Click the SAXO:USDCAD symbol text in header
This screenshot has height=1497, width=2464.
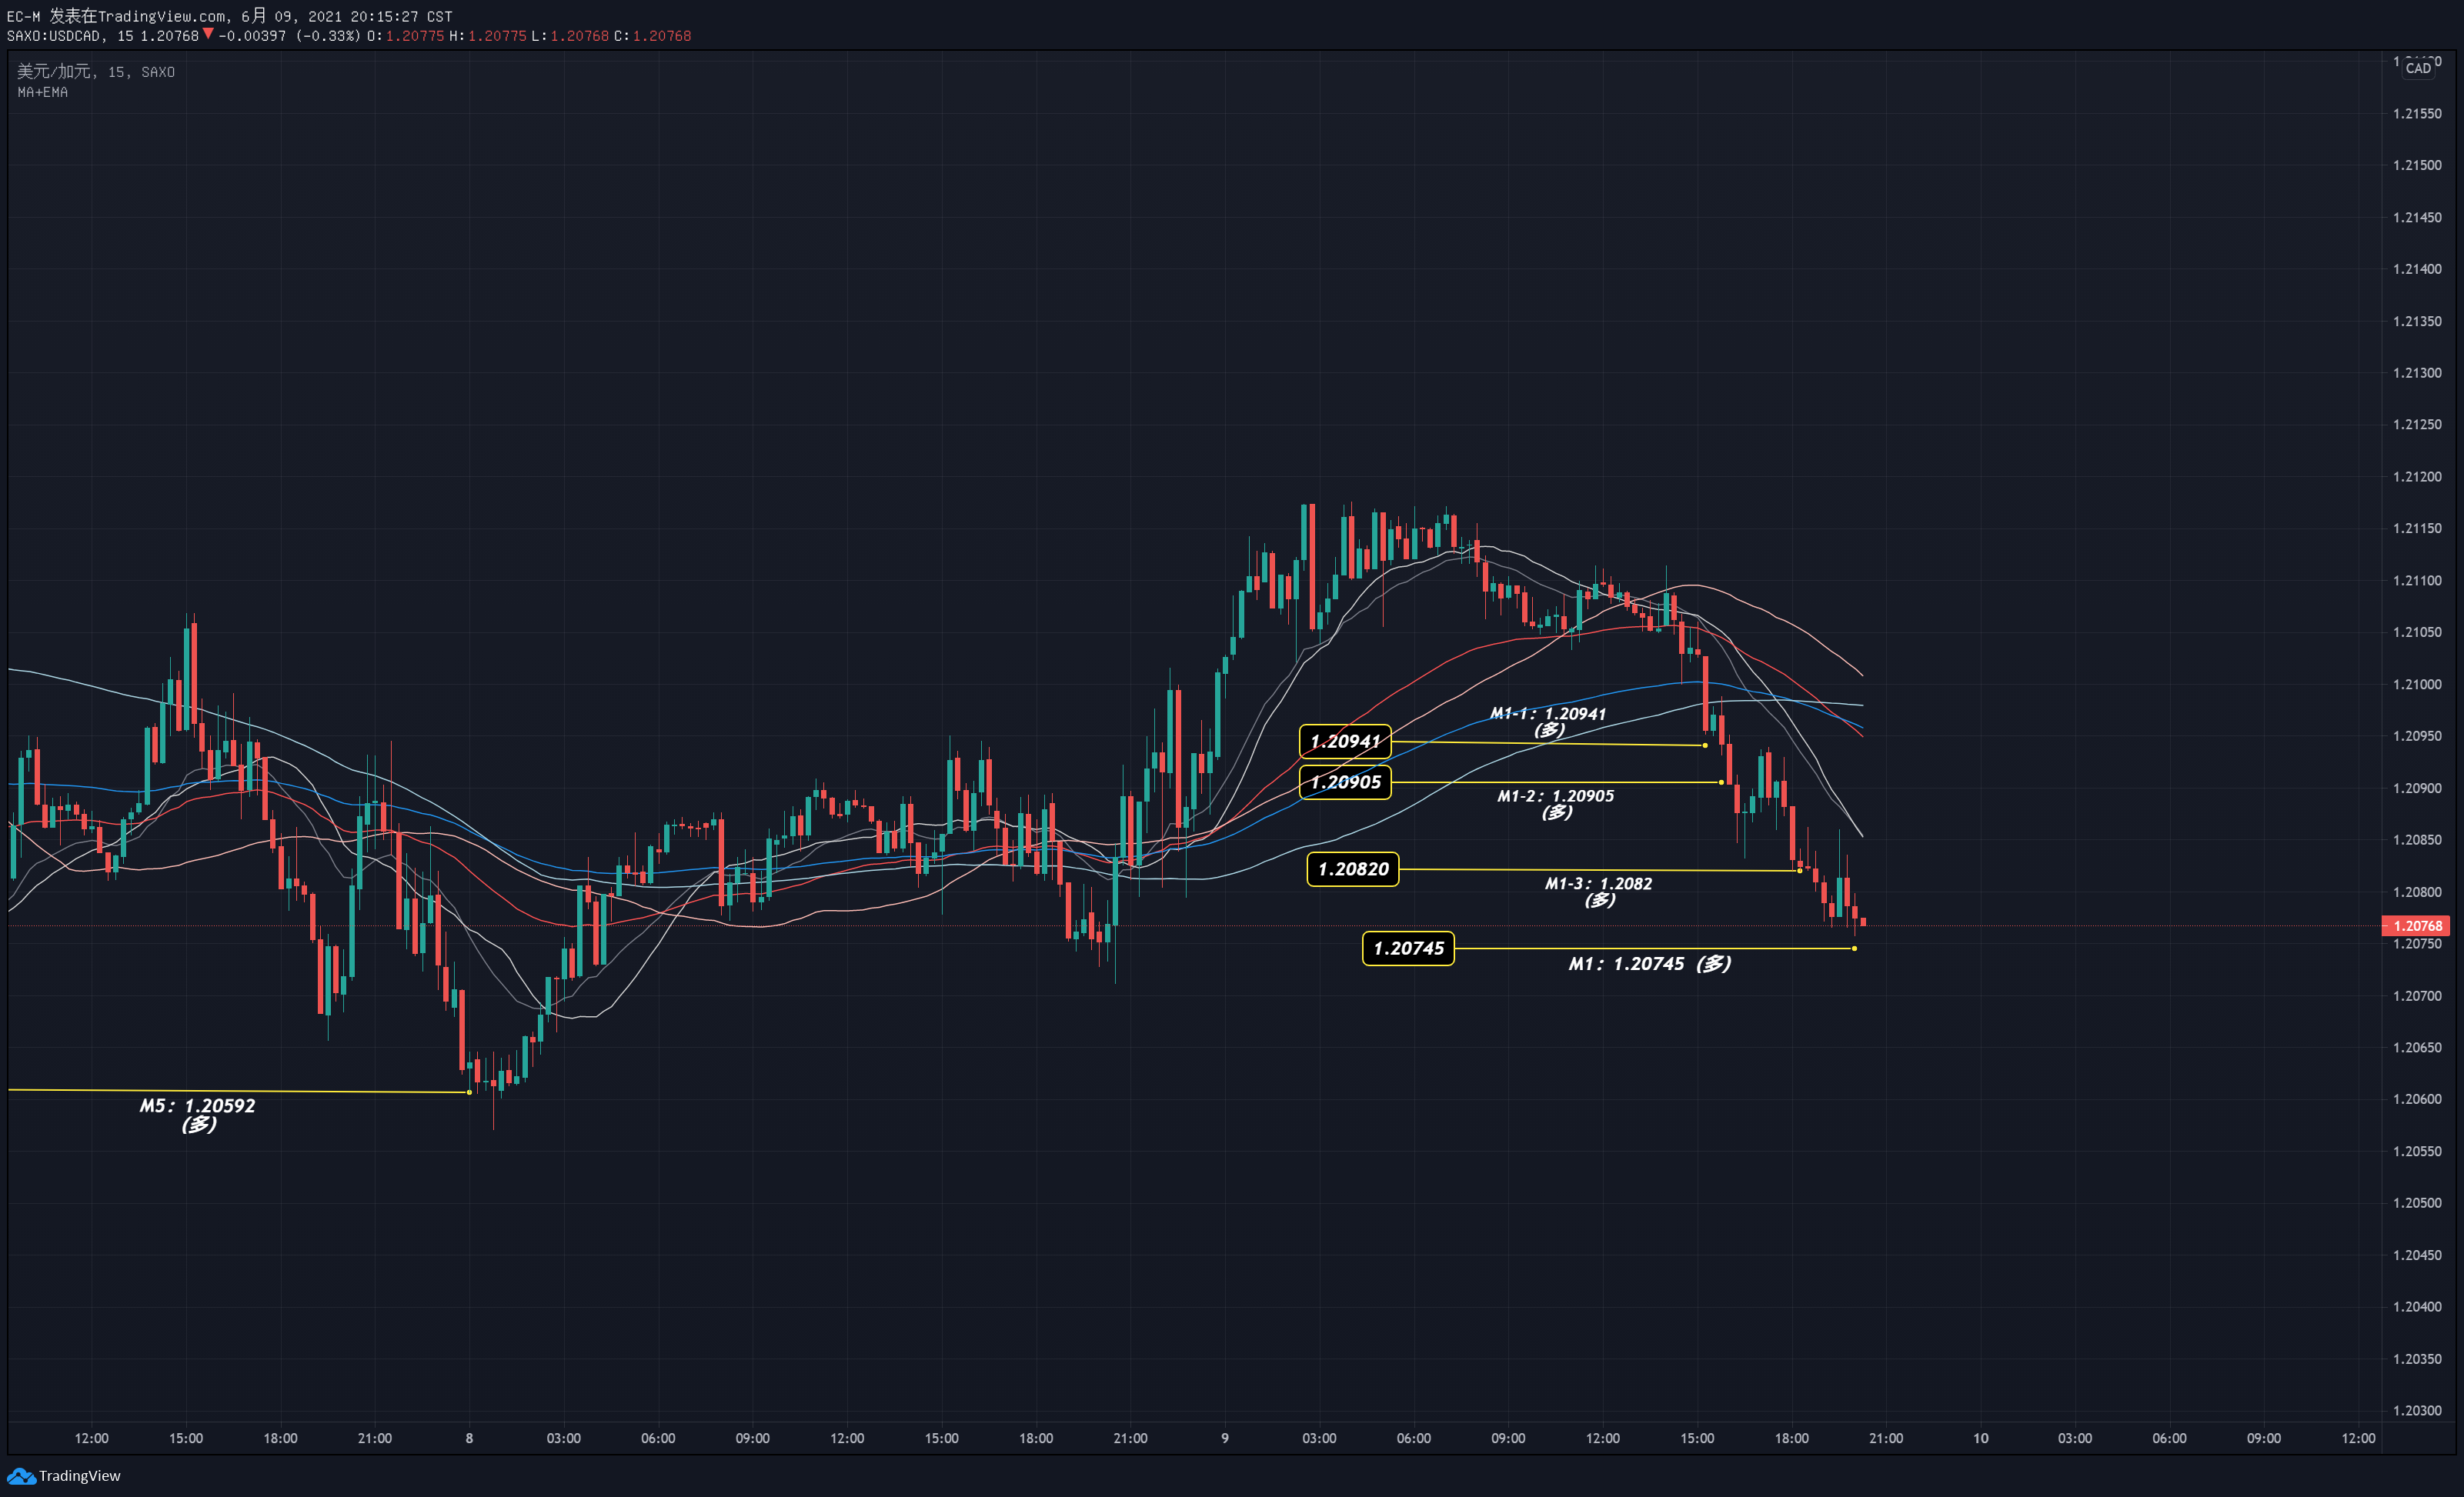tap(54, 36)
